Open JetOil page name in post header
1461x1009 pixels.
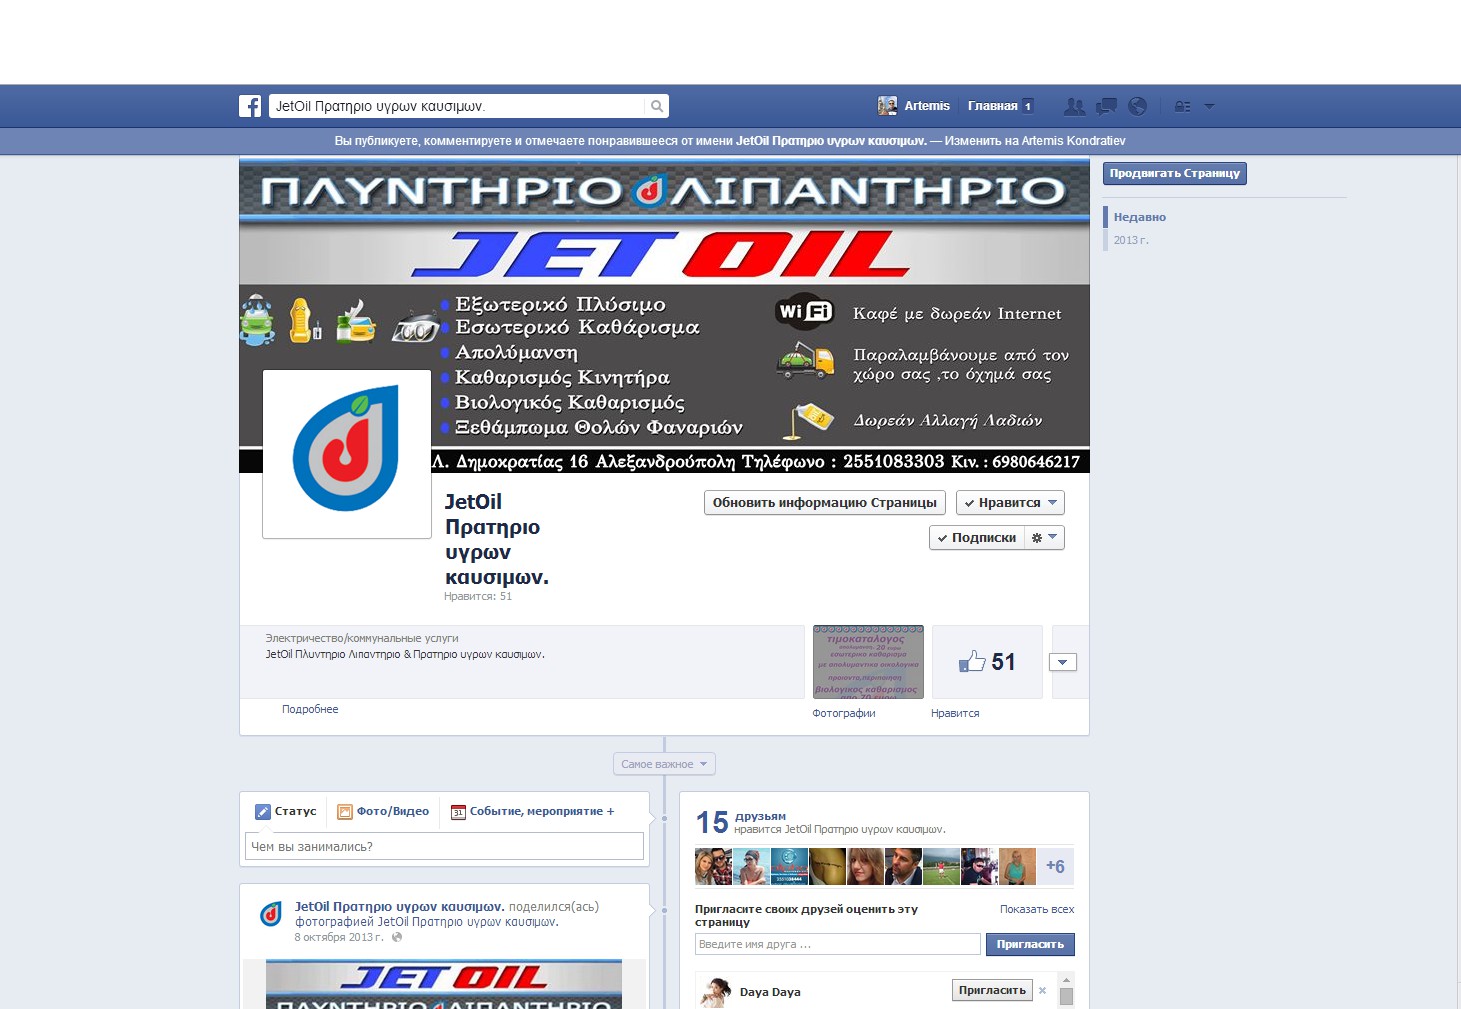pos(399,907)
